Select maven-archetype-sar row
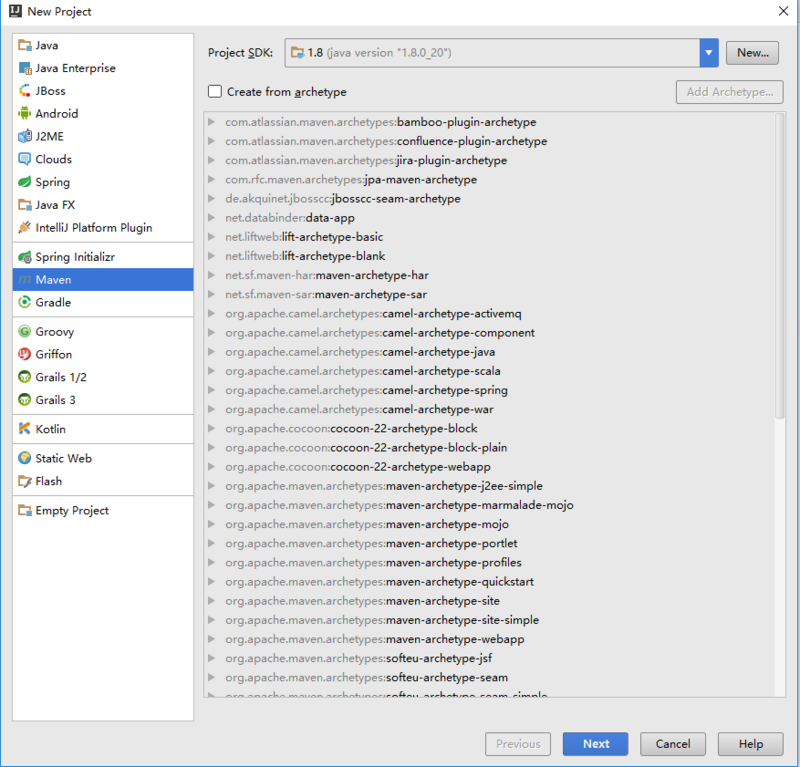800x767 pixels. point(489,294)
